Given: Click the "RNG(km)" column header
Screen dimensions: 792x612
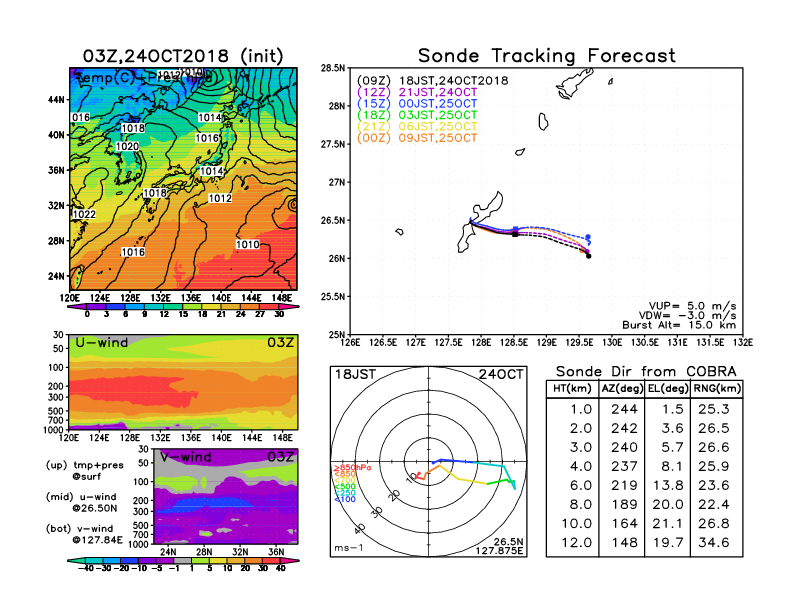Looking at the screenshot, I should [717, 388].
